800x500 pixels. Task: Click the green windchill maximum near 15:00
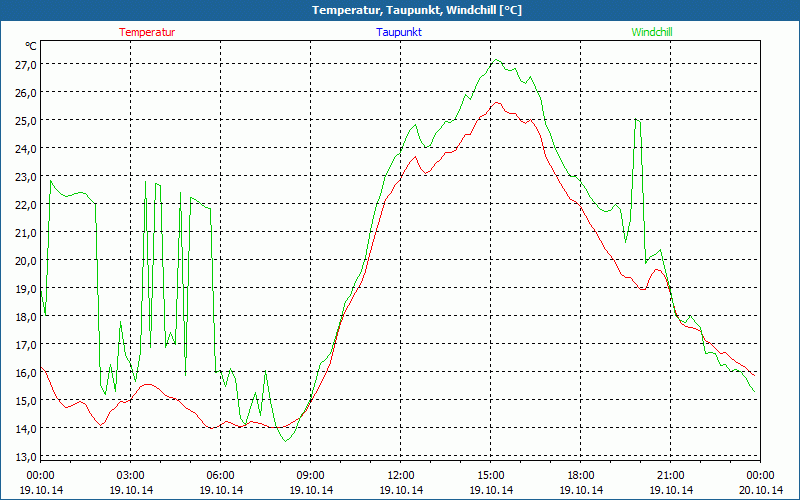[496, 60]
